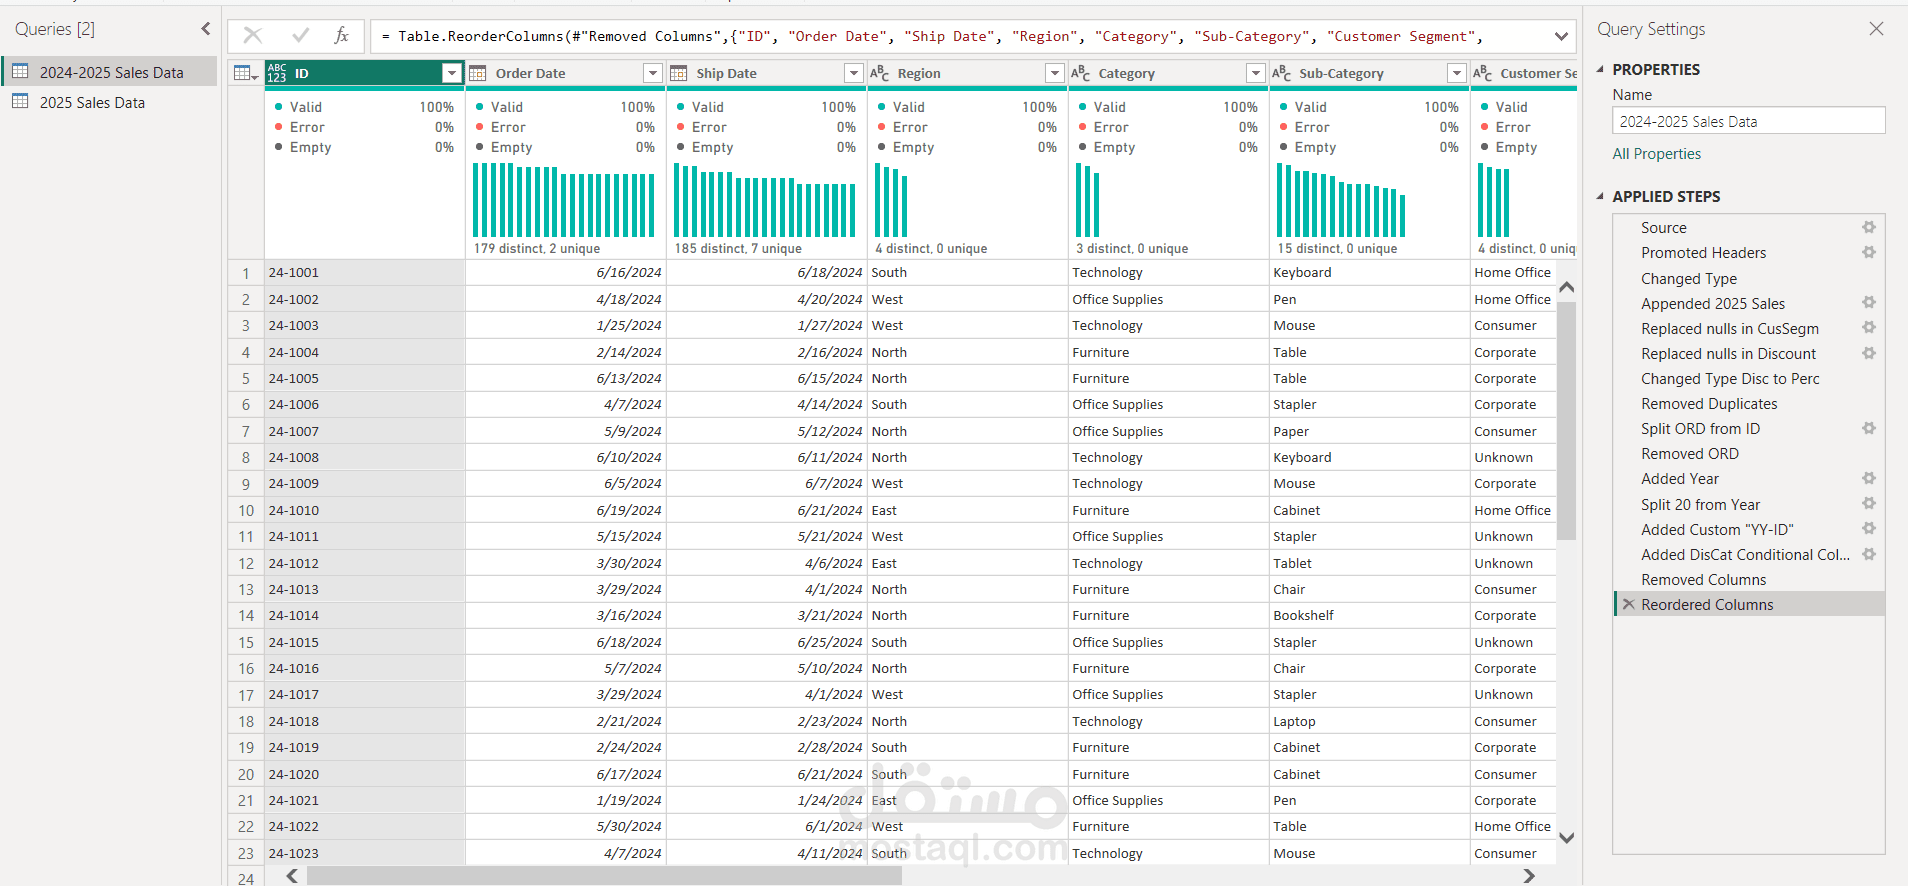
Task: Open the Split ORD from ID gear
Action: 1868,428
